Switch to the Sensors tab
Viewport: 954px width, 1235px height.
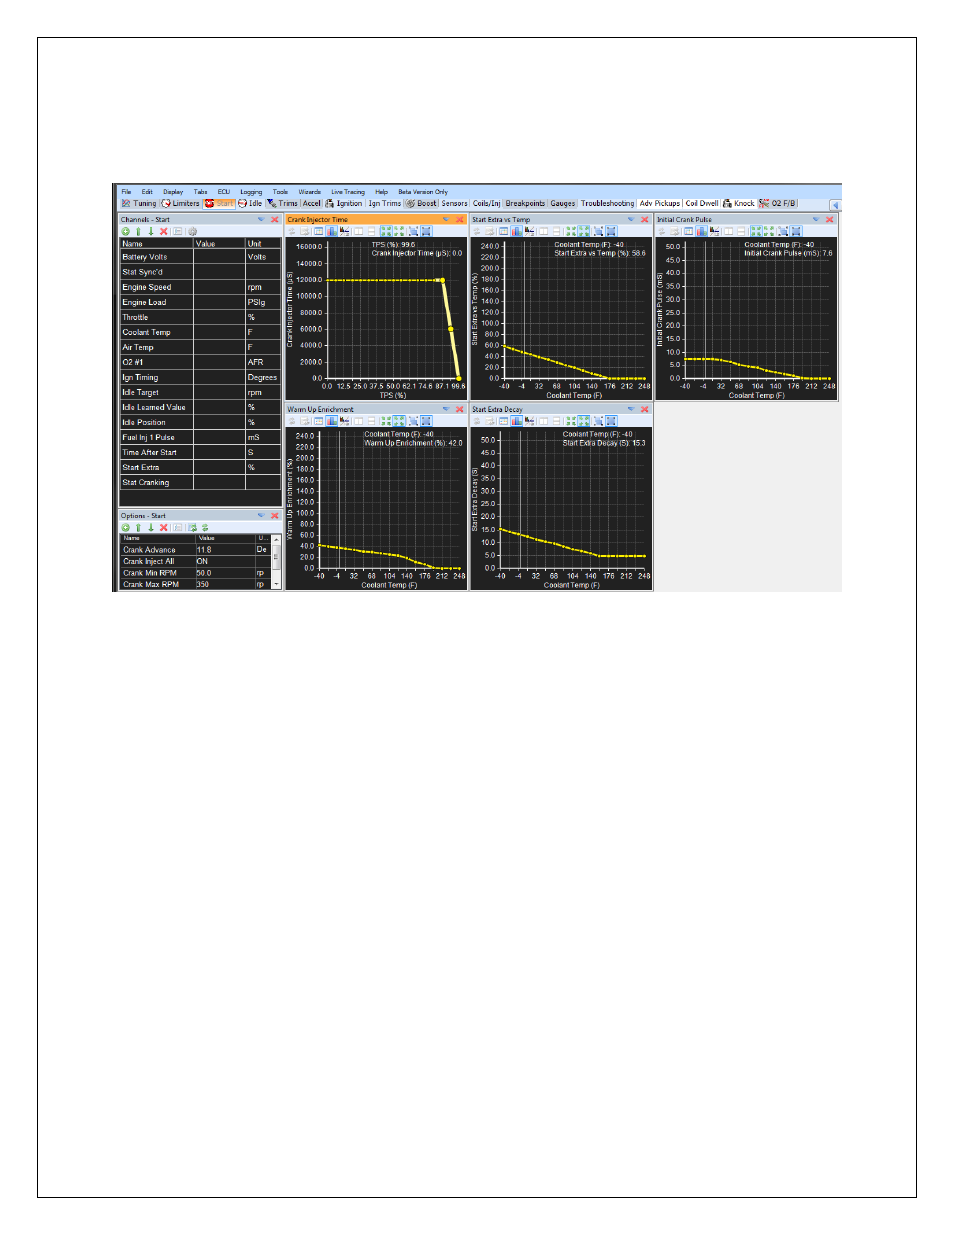point(454,203)
